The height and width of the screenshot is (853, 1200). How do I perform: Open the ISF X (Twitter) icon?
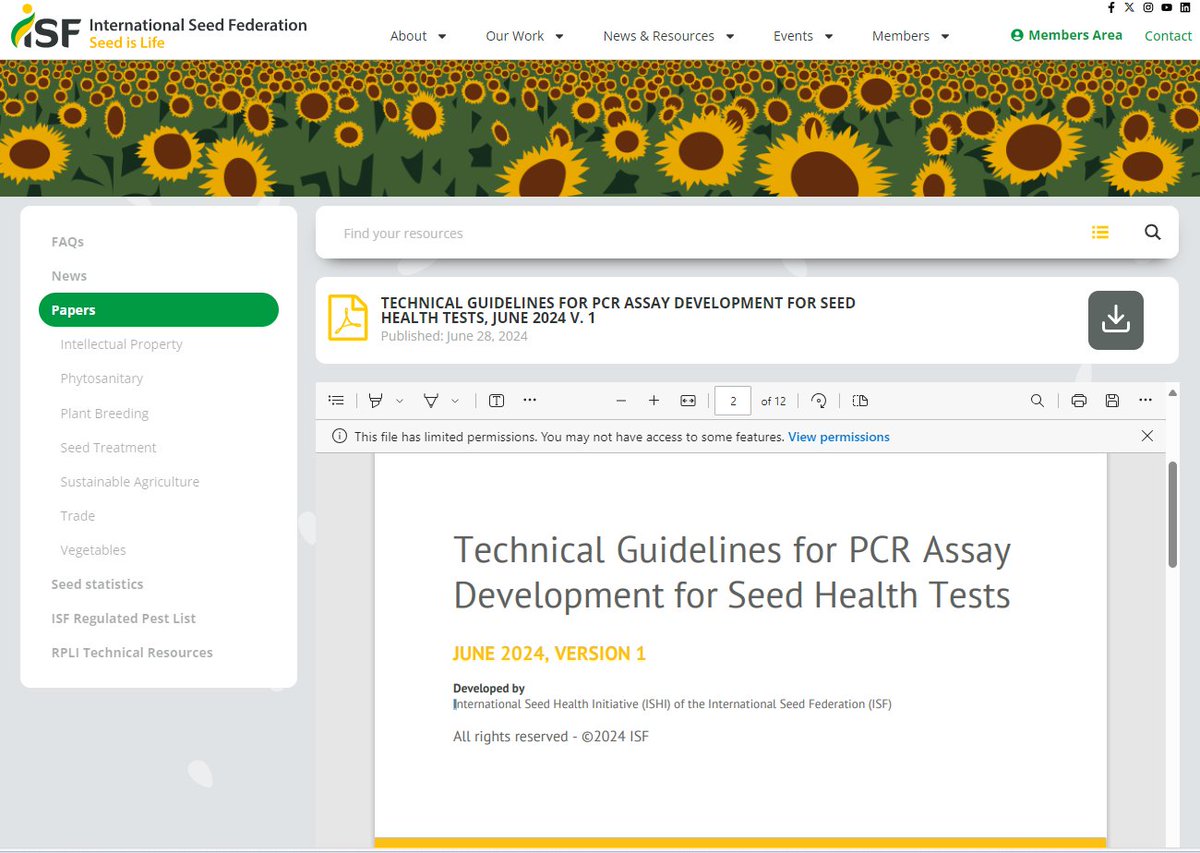1129,7
